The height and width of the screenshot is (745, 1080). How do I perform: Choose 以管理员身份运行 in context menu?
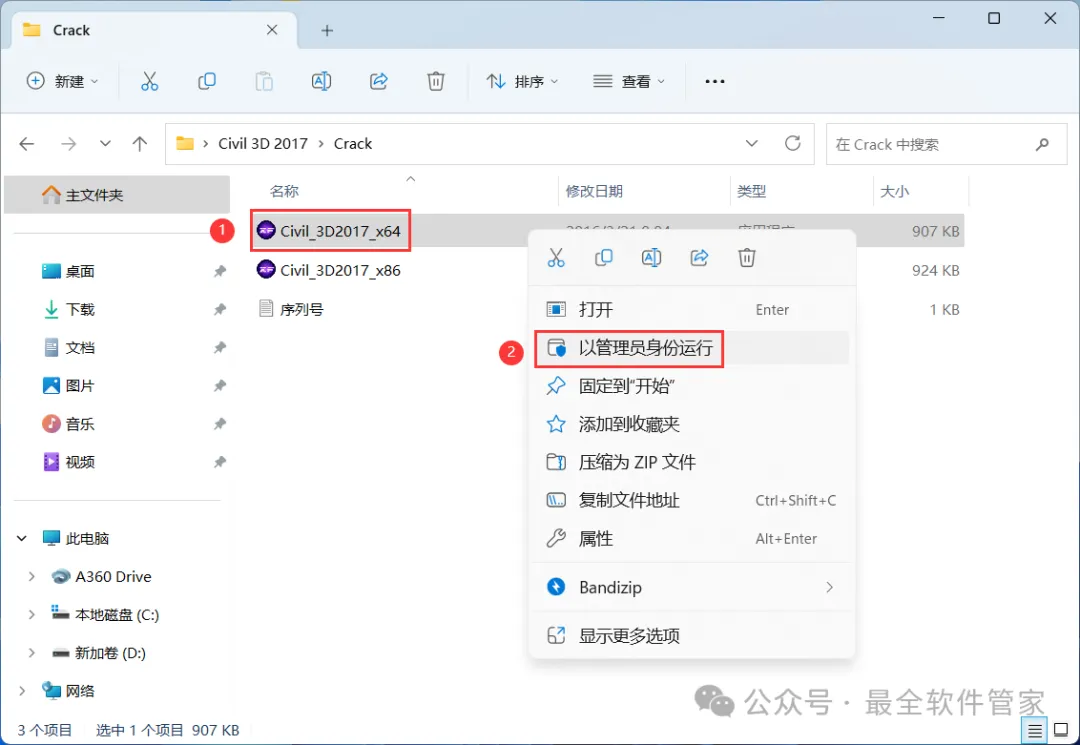pyautogui.click(x=692, y=348)
